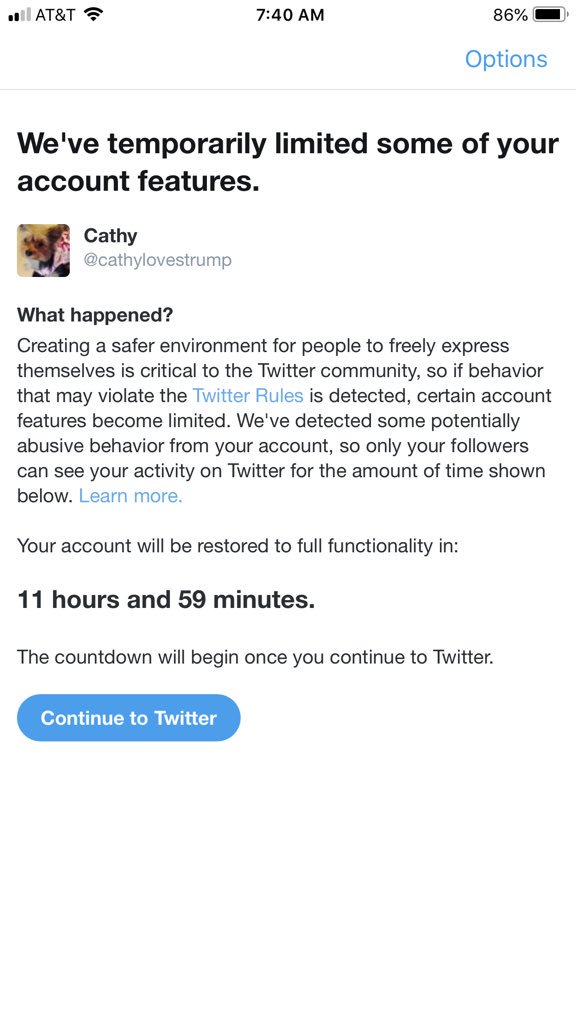Tap the What happened? subheading
The image size is (576, 1024).
(x=95, y=315)
